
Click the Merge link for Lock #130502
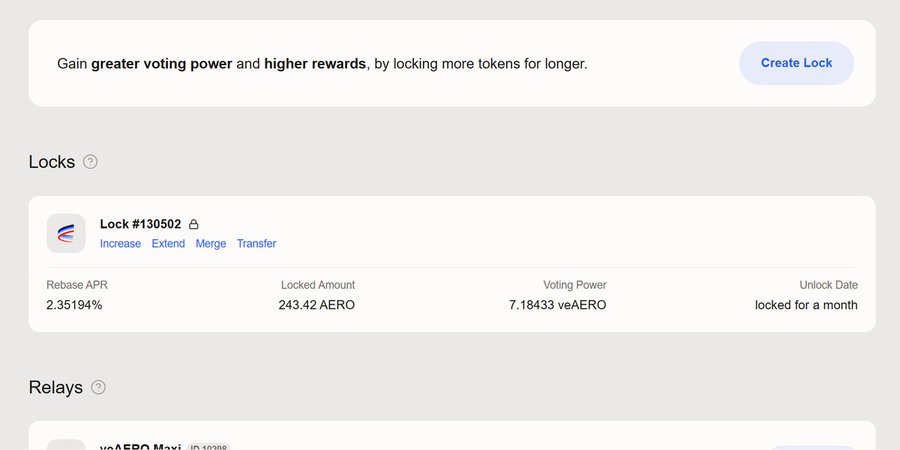click(211, 243)
